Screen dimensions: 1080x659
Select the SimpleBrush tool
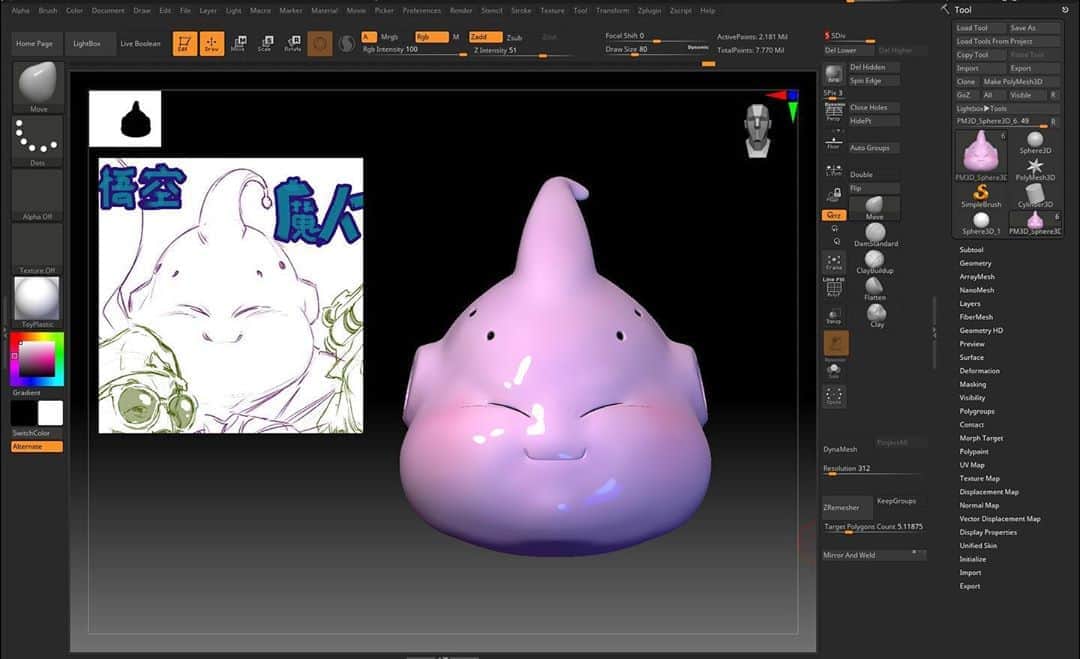(981, 196)
